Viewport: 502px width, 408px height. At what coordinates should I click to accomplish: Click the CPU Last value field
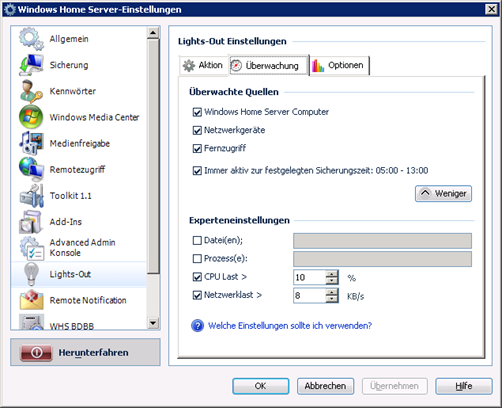[x=310, y=277]
